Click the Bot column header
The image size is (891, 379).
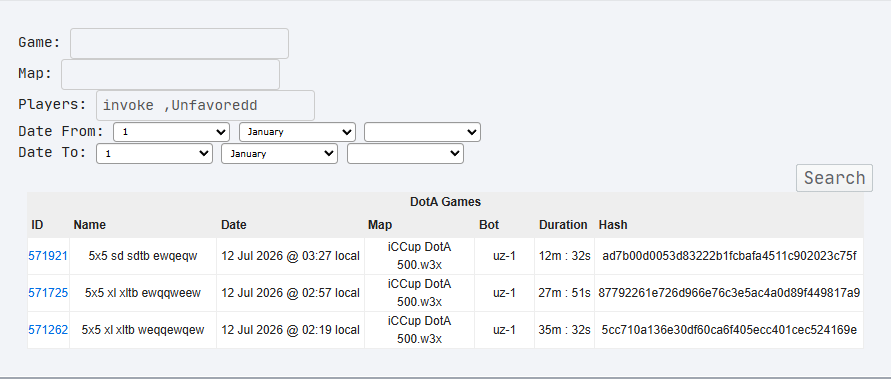[489, 225]
